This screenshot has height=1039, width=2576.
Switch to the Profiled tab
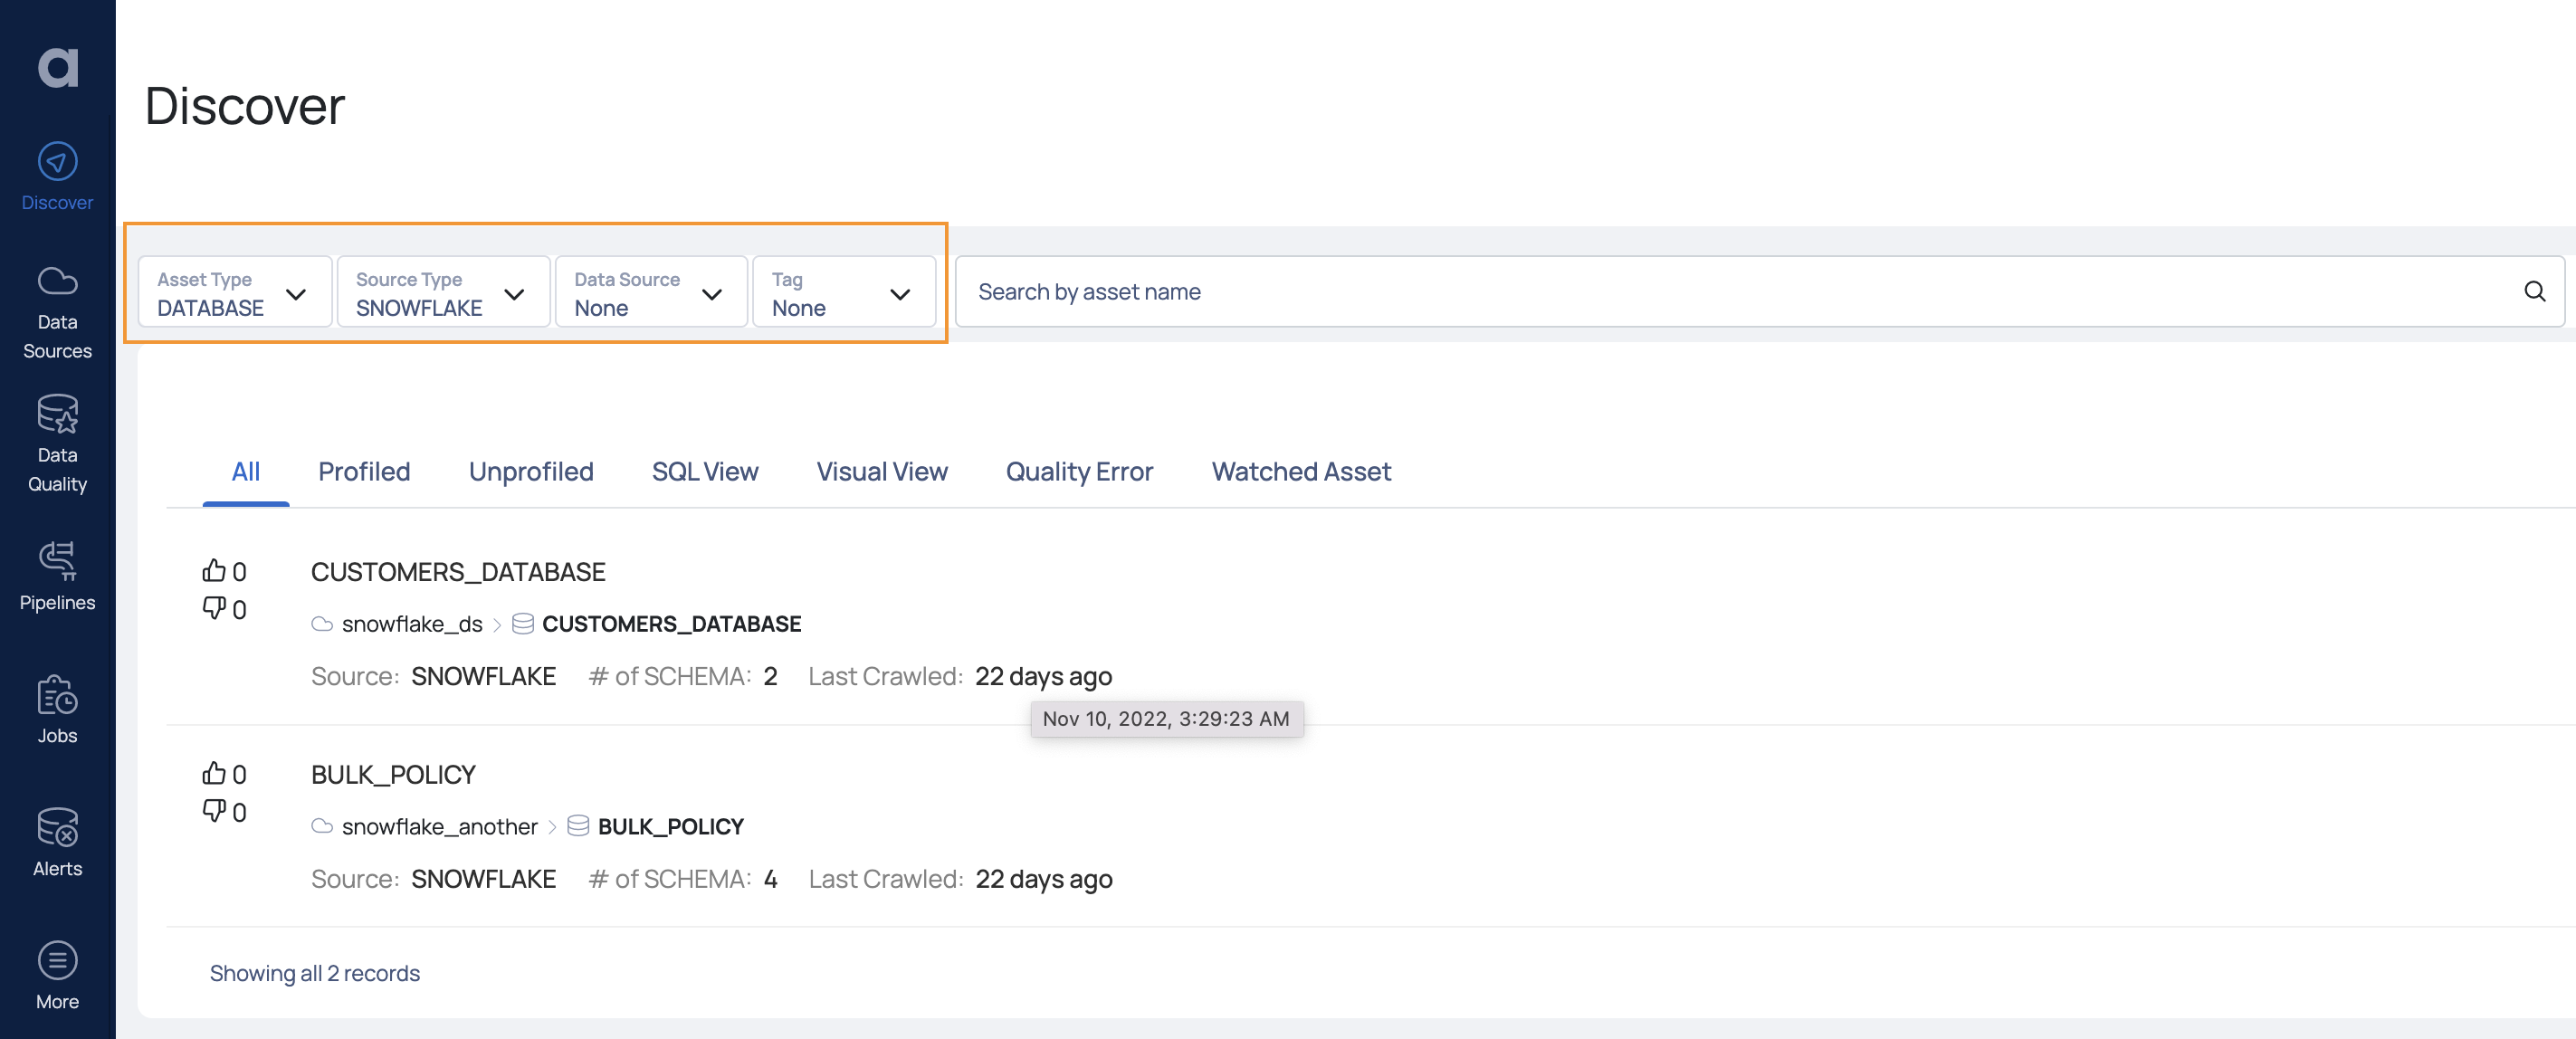pos(364,472)
